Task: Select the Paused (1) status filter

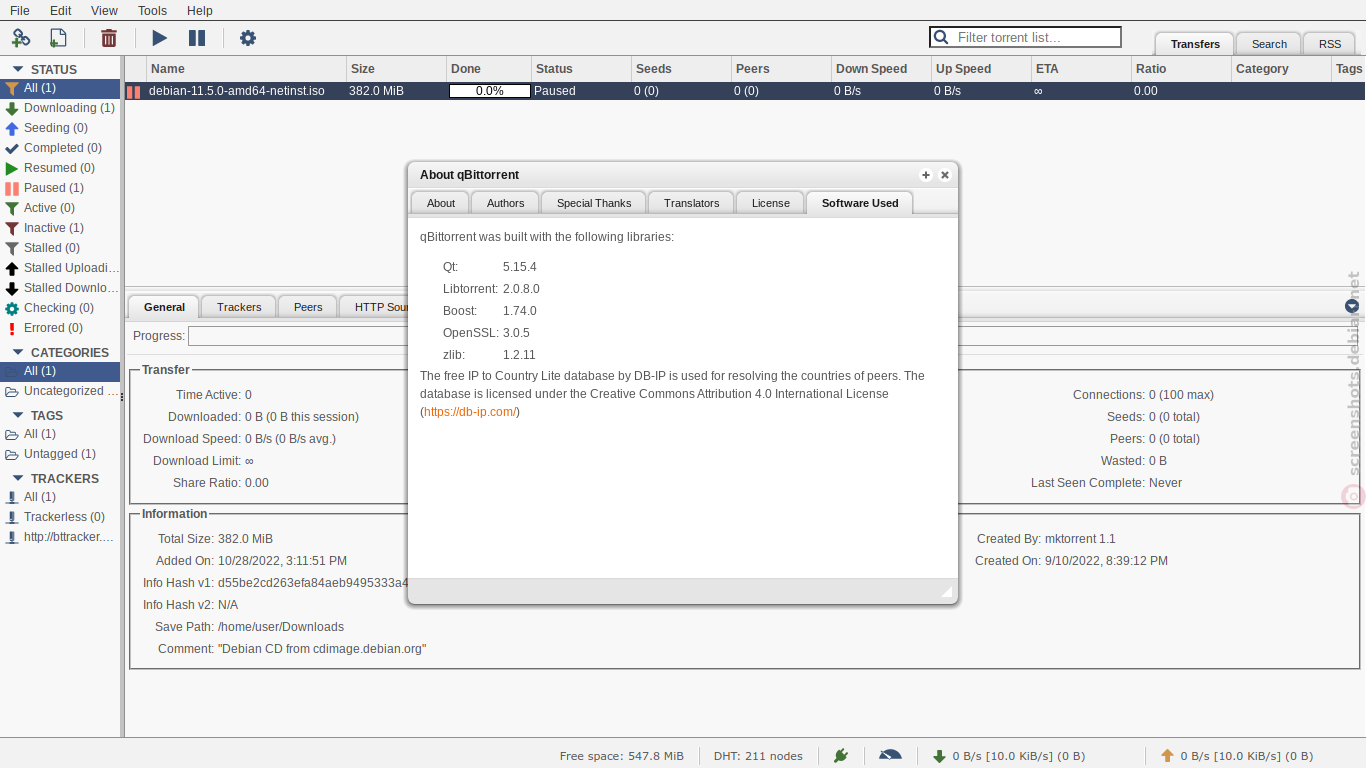Action: (60, 188)
